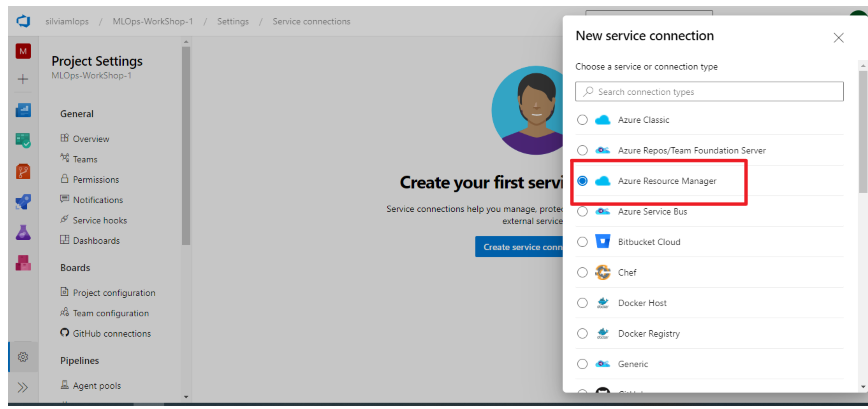Viewport: 868px width, 409px height.
Task: Select the Chef radio button
Action: point(582,272)
